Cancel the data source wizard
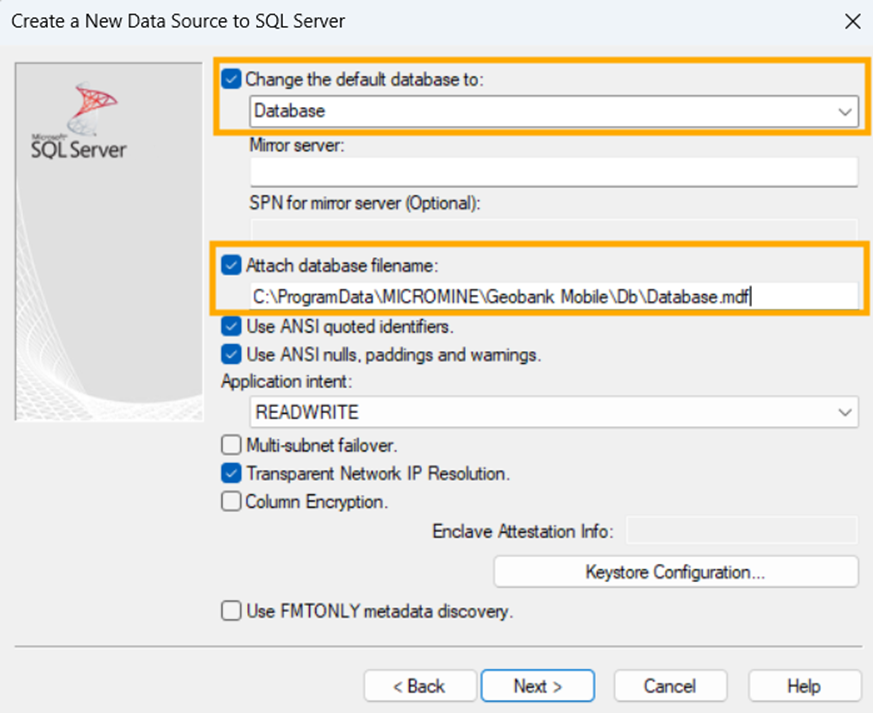 coord(669,686)
